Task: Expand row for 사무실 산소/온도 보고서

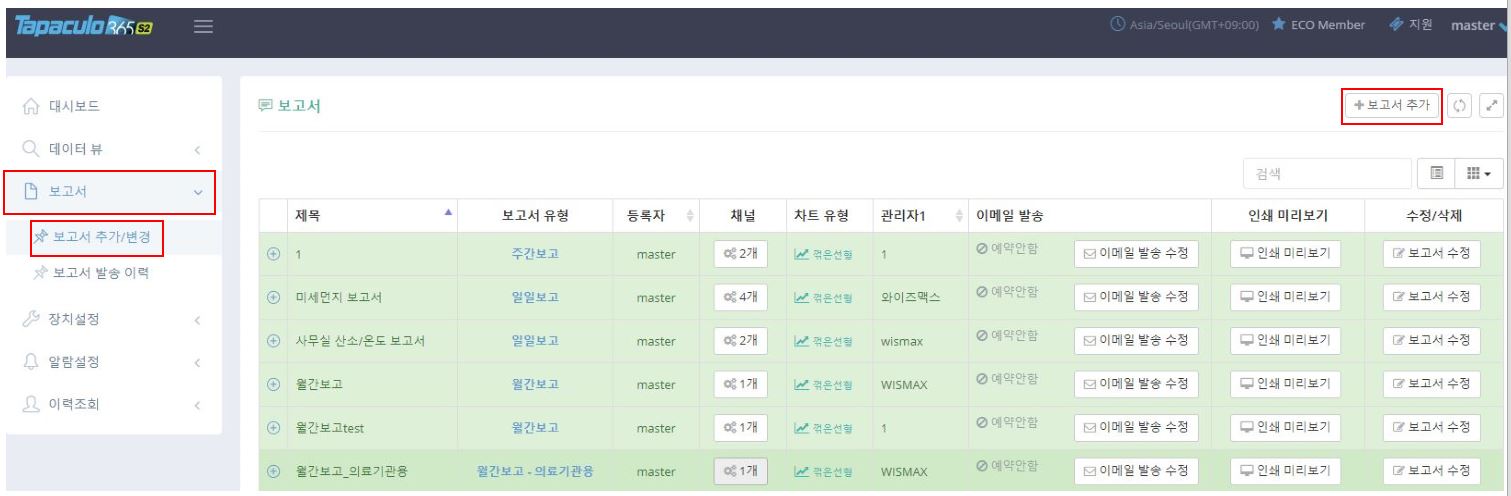Action: tap(273, 341)
